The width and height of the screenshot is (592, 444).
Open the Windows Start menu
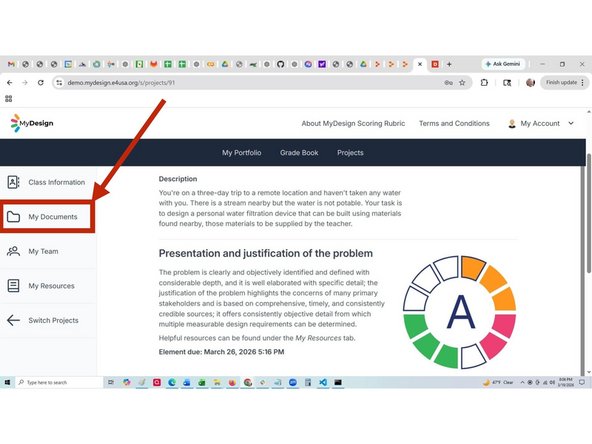7,382
